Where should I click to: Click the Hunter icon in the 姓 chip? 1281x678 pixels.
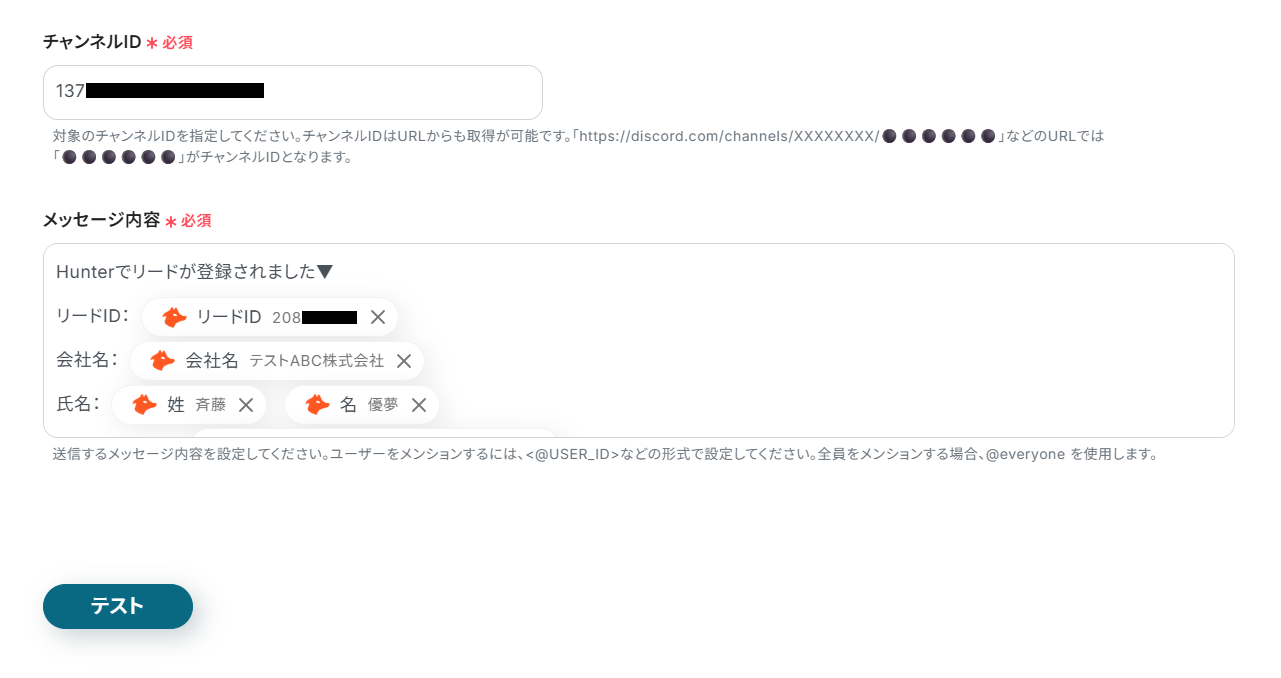click(x=145, y=405)
